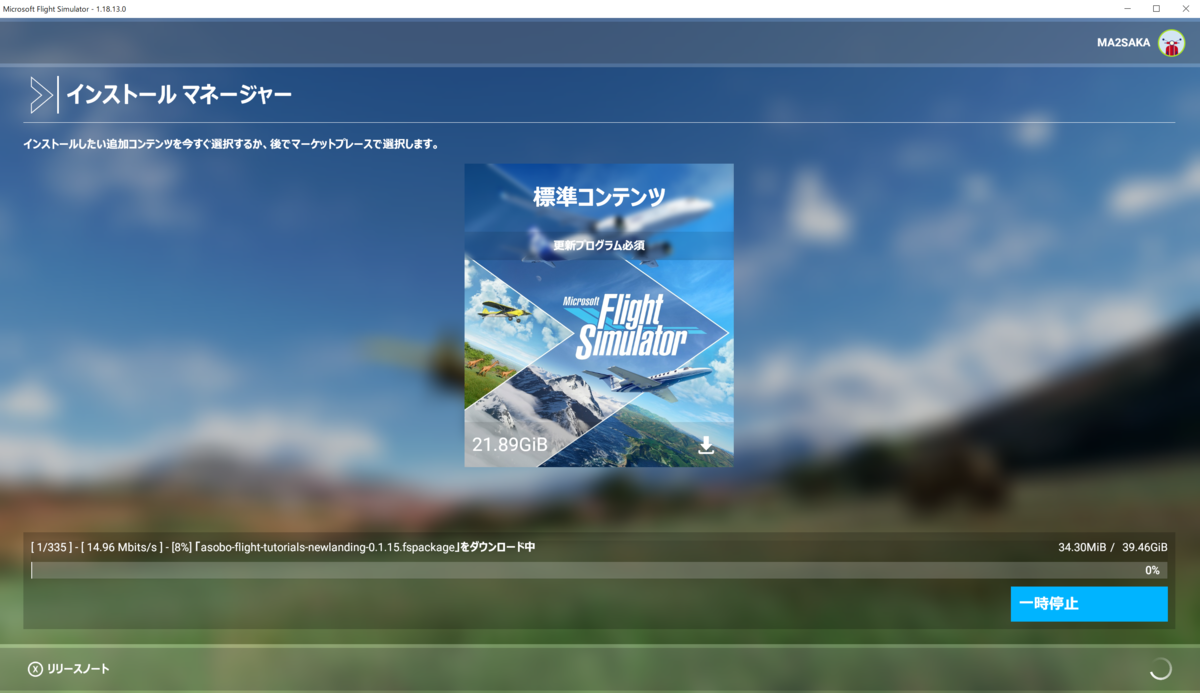Image resolution: width=1200 pixels, height=693 pixels.
Task: Click the download arrow icon on 標準コンテンツ card
Action: point(706,445)
